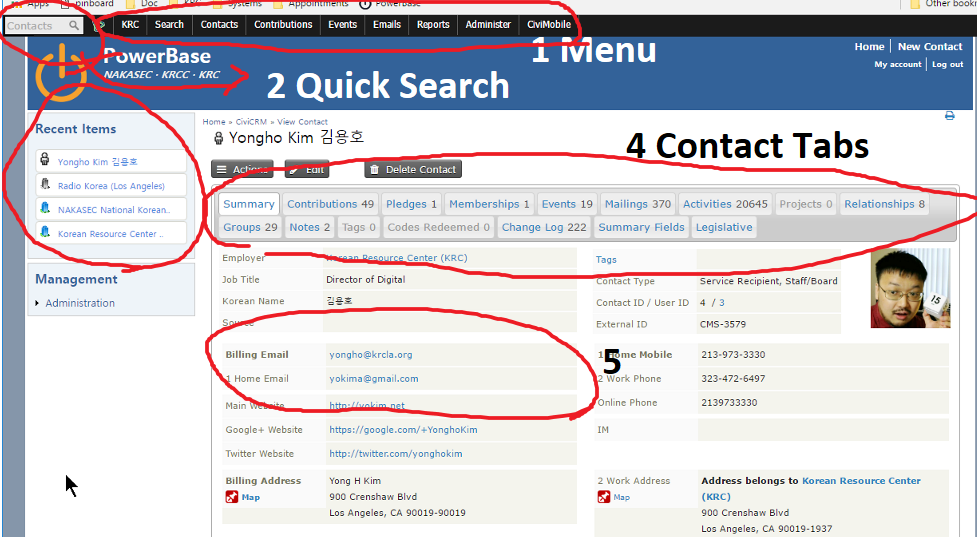This screenshot has height=537, width=977.
Task: Open the CiviMobile menu
Action: 549,25
